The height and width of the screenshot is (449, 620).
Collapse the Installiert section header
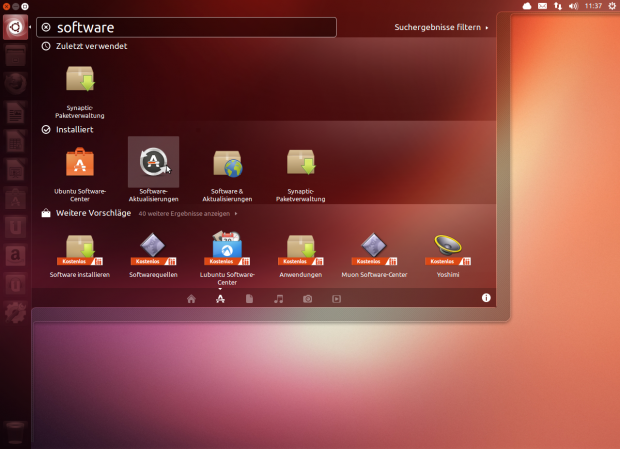(68, 130)
